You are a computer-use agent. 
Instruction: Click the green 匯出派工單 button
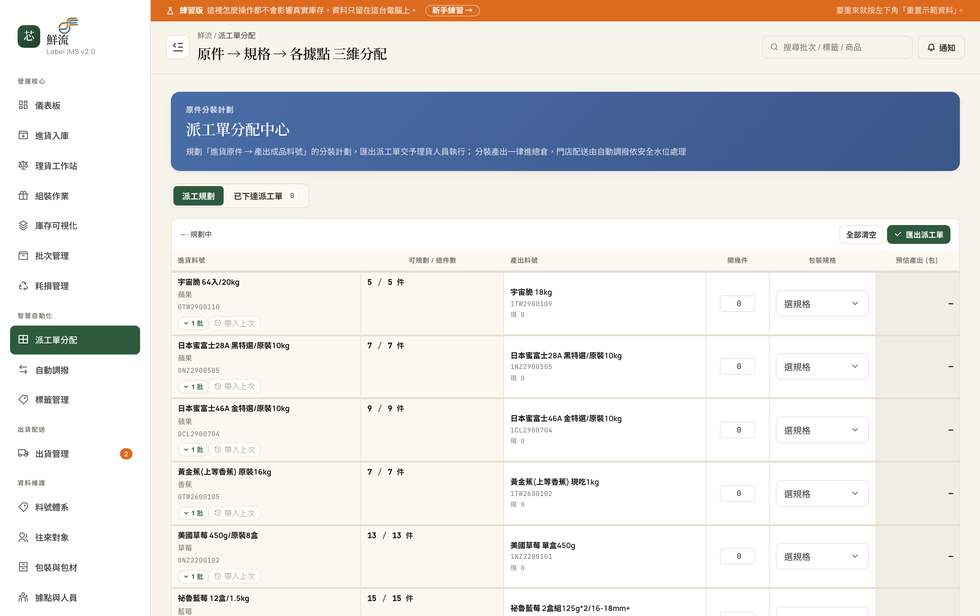pyautogui.click(x=919, y=234)
